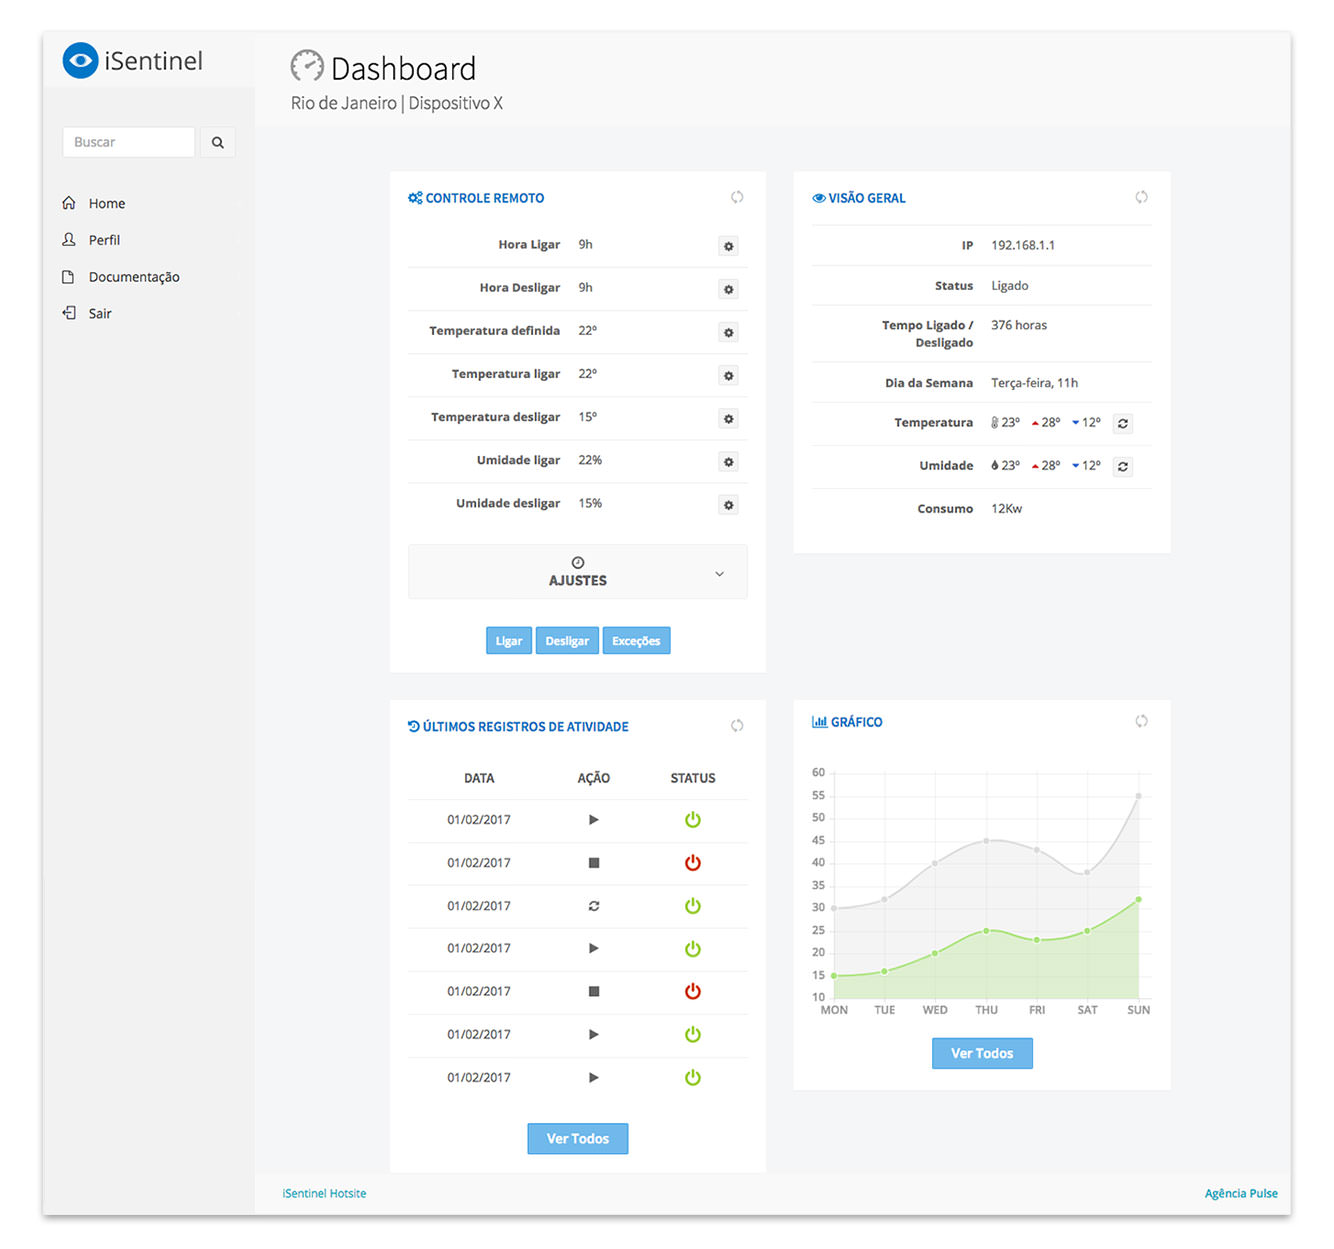Click the SUN data point on green line
Viewport: 1334px width, 1249px height.
click(1138, 900)
